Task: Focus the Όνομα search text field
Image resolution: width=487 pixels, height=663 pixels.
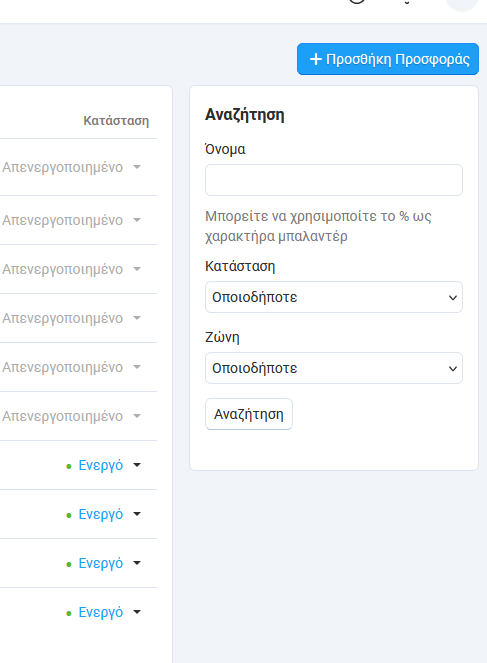Action: pyautogui.click(x=334, y=180)
